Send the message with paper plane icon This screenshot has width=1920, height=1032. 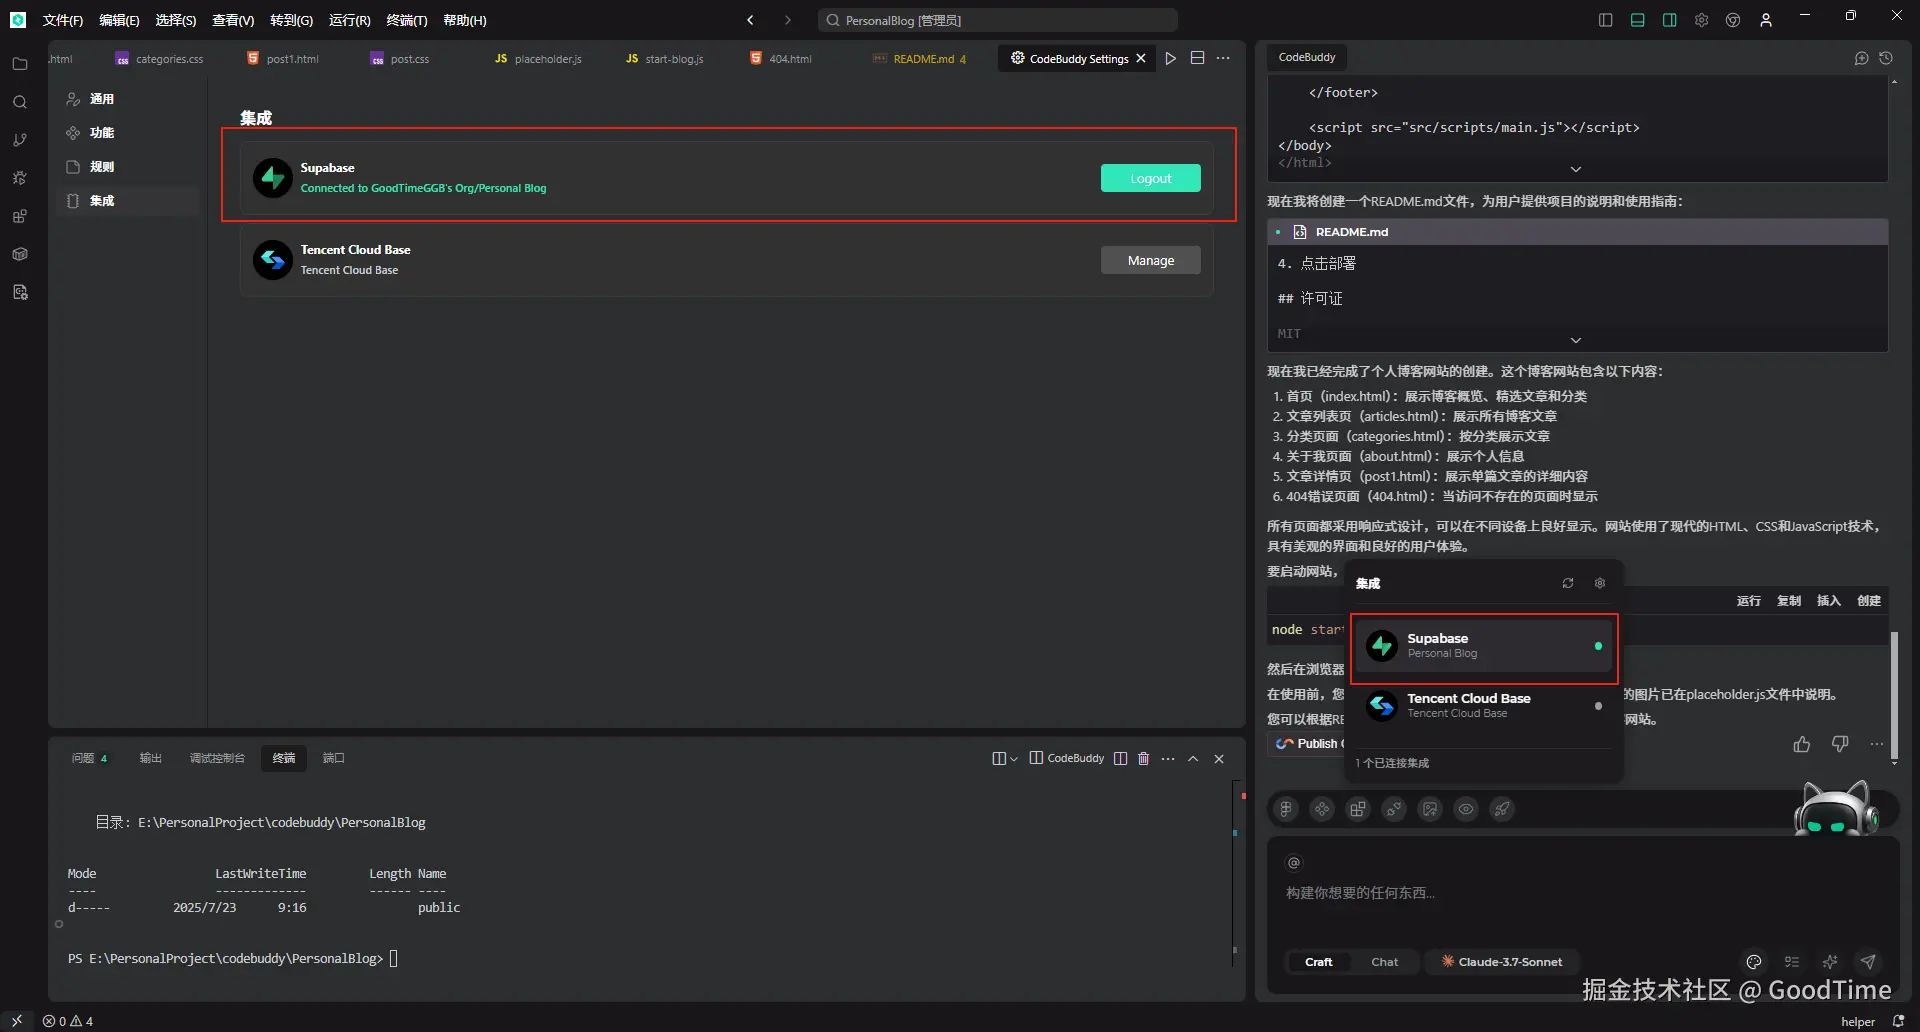(x=1868, y=962)
